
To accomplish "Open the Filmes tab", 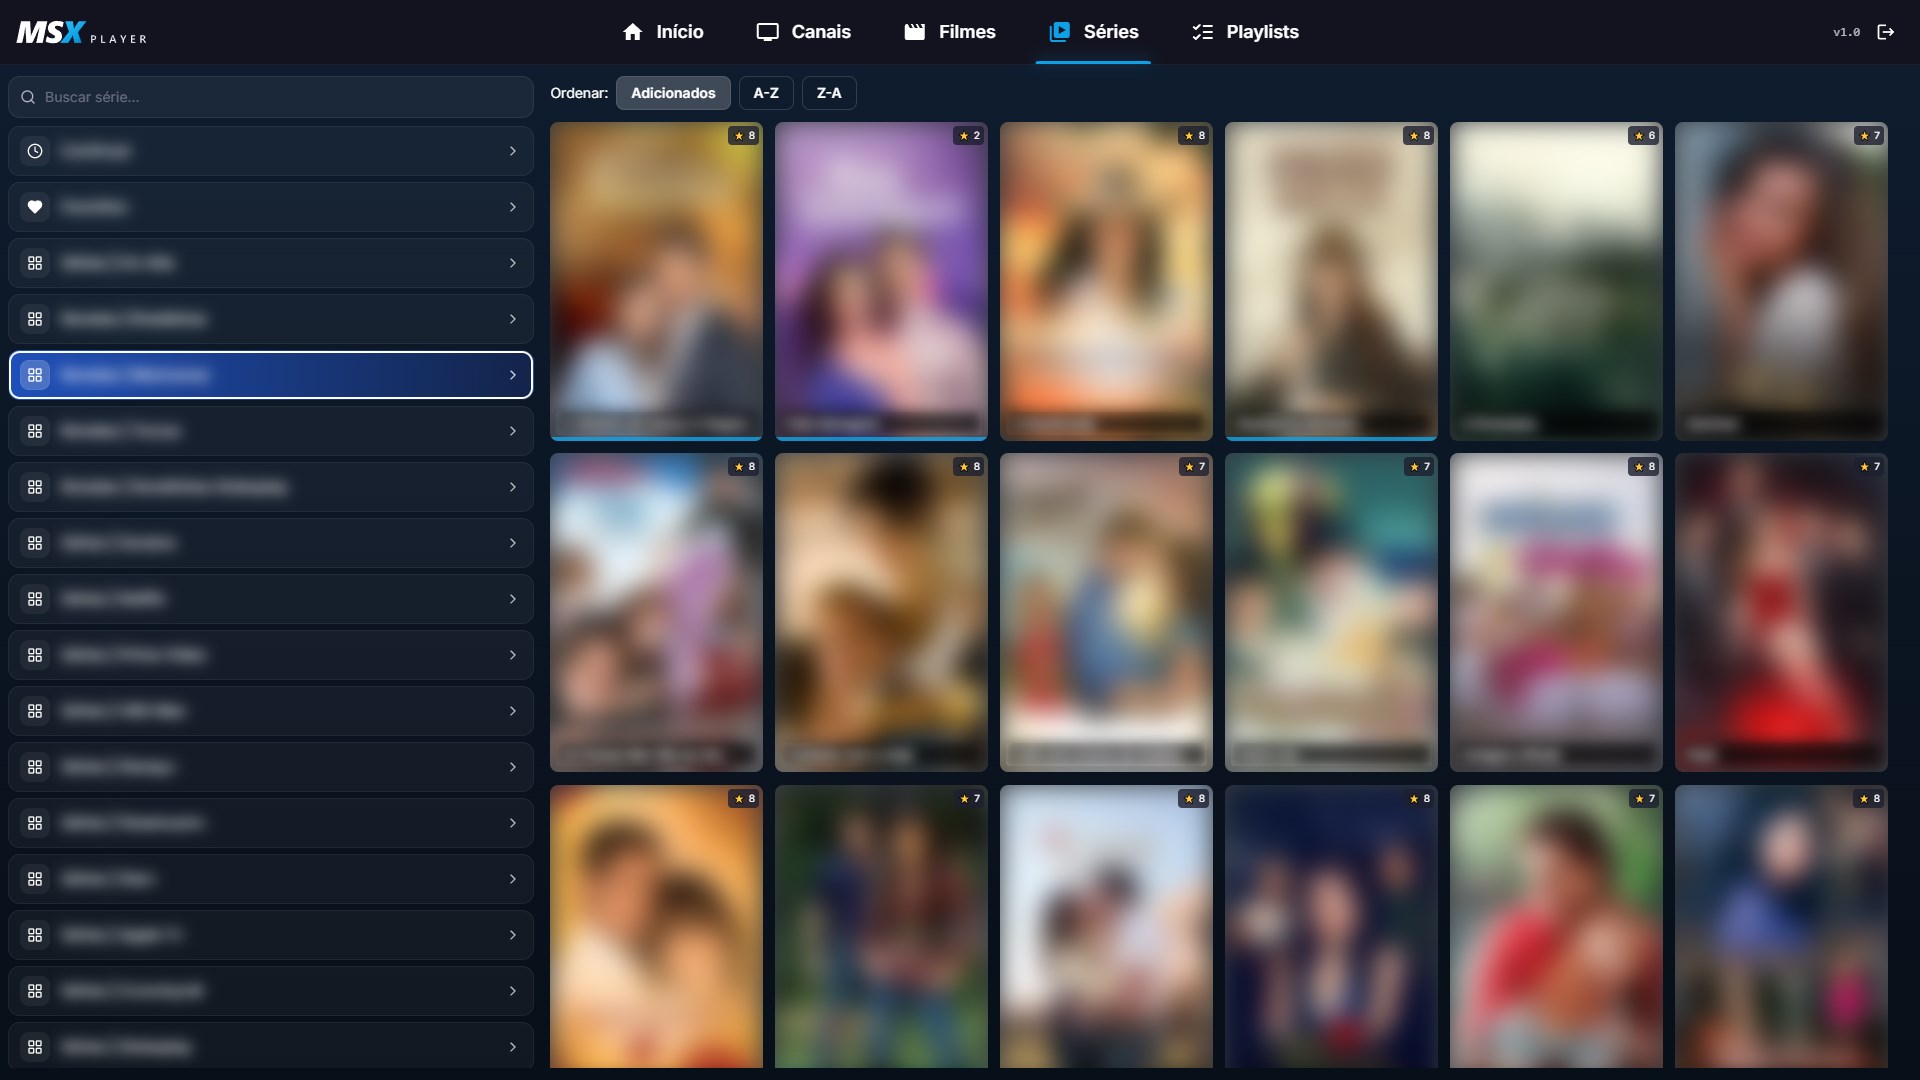I will click(x=949, y=32).
